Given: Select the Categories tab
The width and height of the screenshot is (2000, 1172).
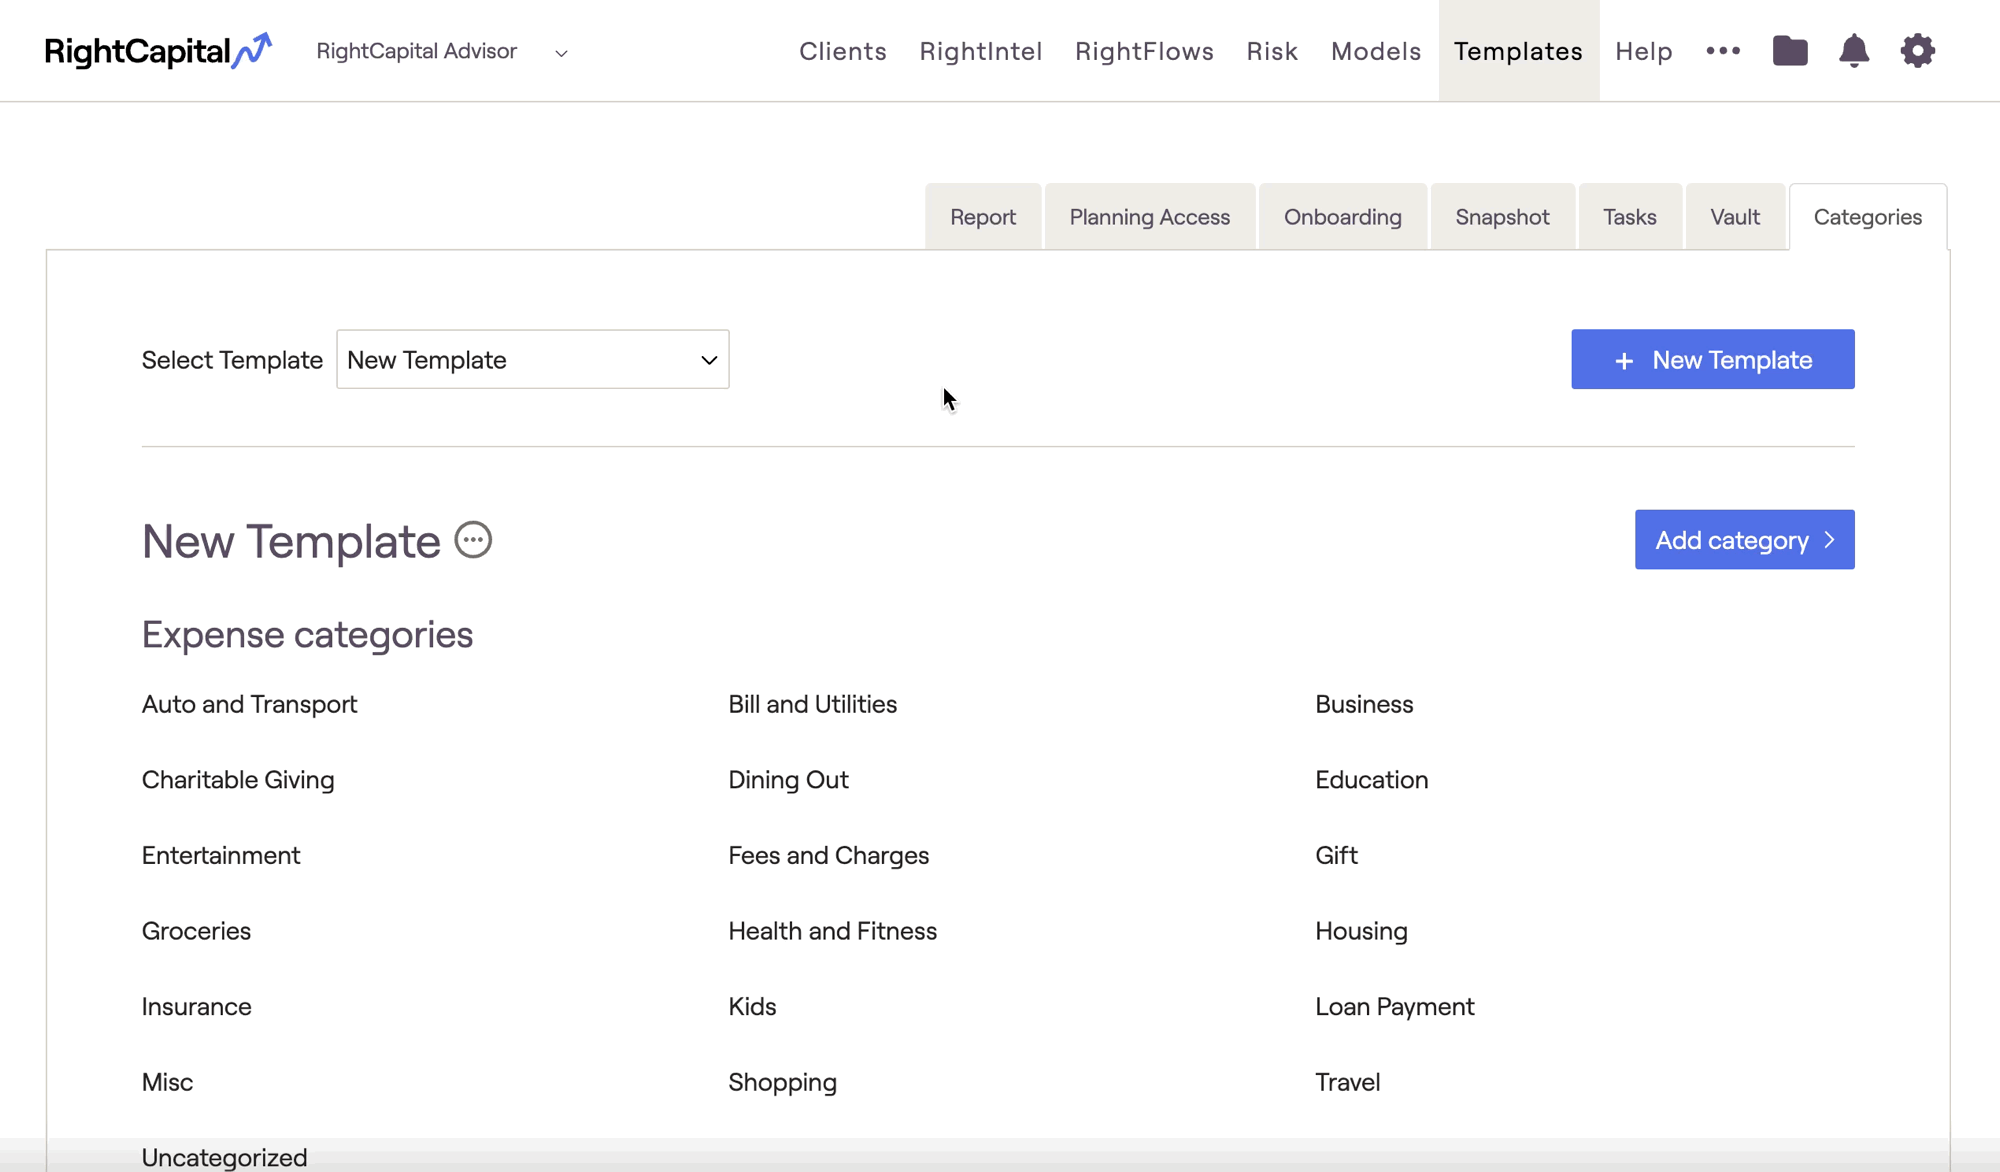Looking at the screenshot, I should point(1868,217).
